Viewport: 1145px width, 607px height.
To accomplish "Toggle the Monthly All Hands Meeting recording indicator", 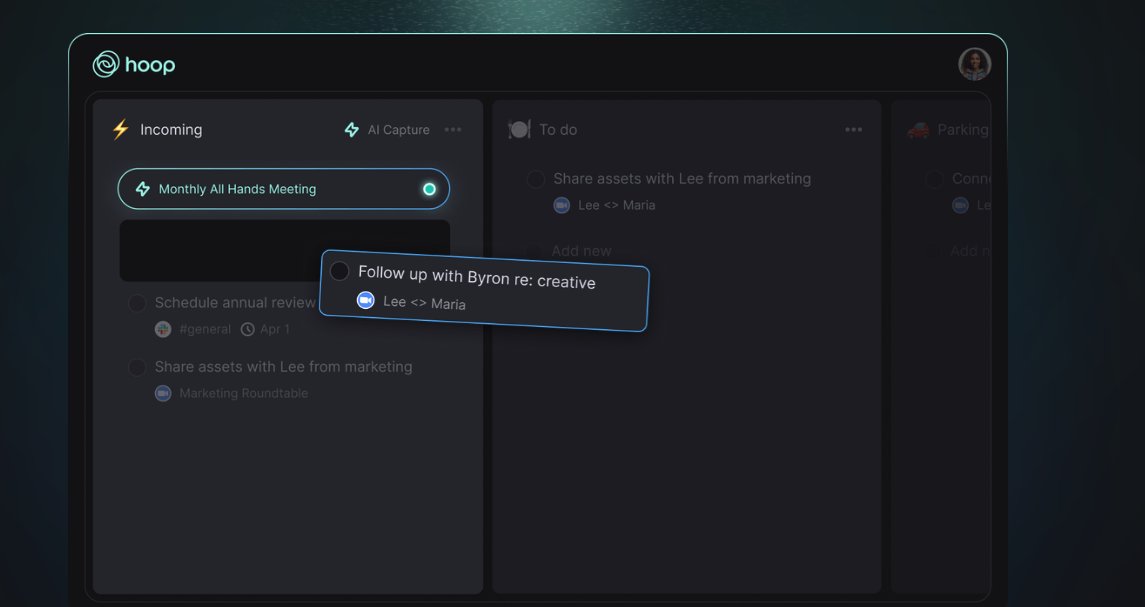I will (429, 189).
